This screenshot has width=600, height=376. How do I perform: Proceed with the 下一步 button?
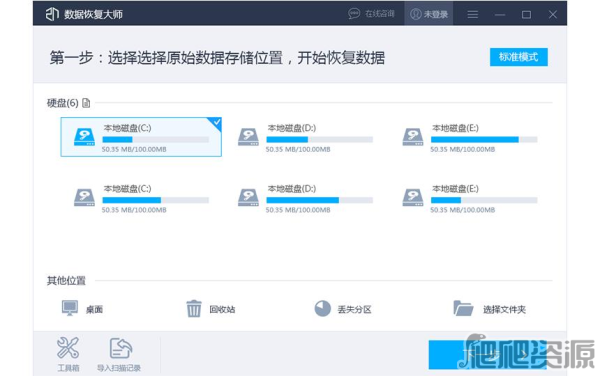[x=487, y=355]
